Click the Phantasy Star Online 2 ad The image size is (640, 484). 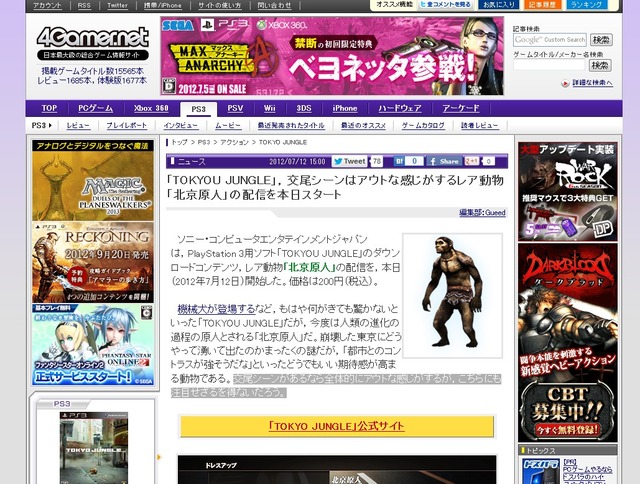coord(93,344)
